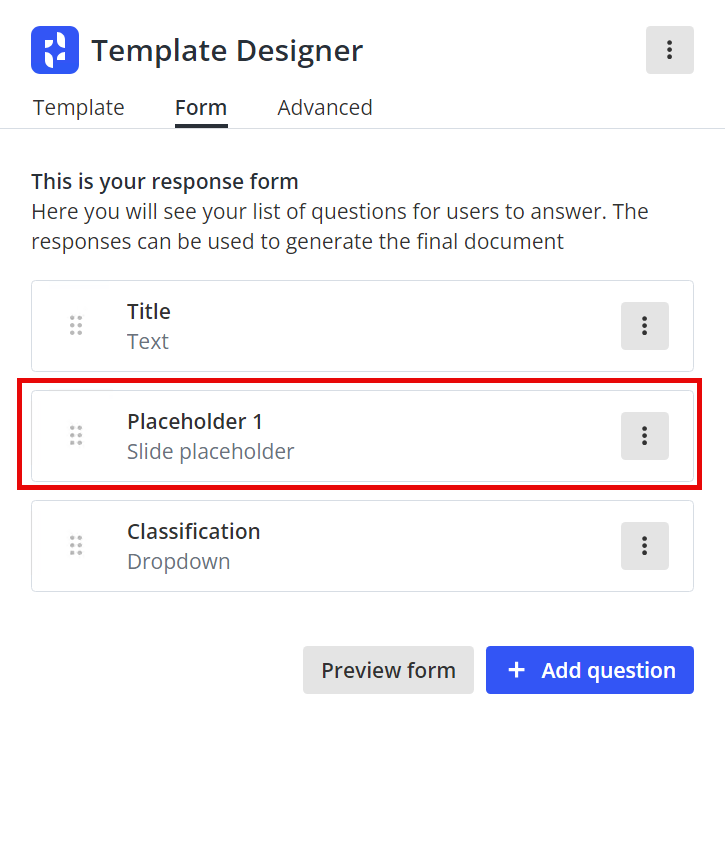
Task: Click the Add question button
Action: point(589,670)
